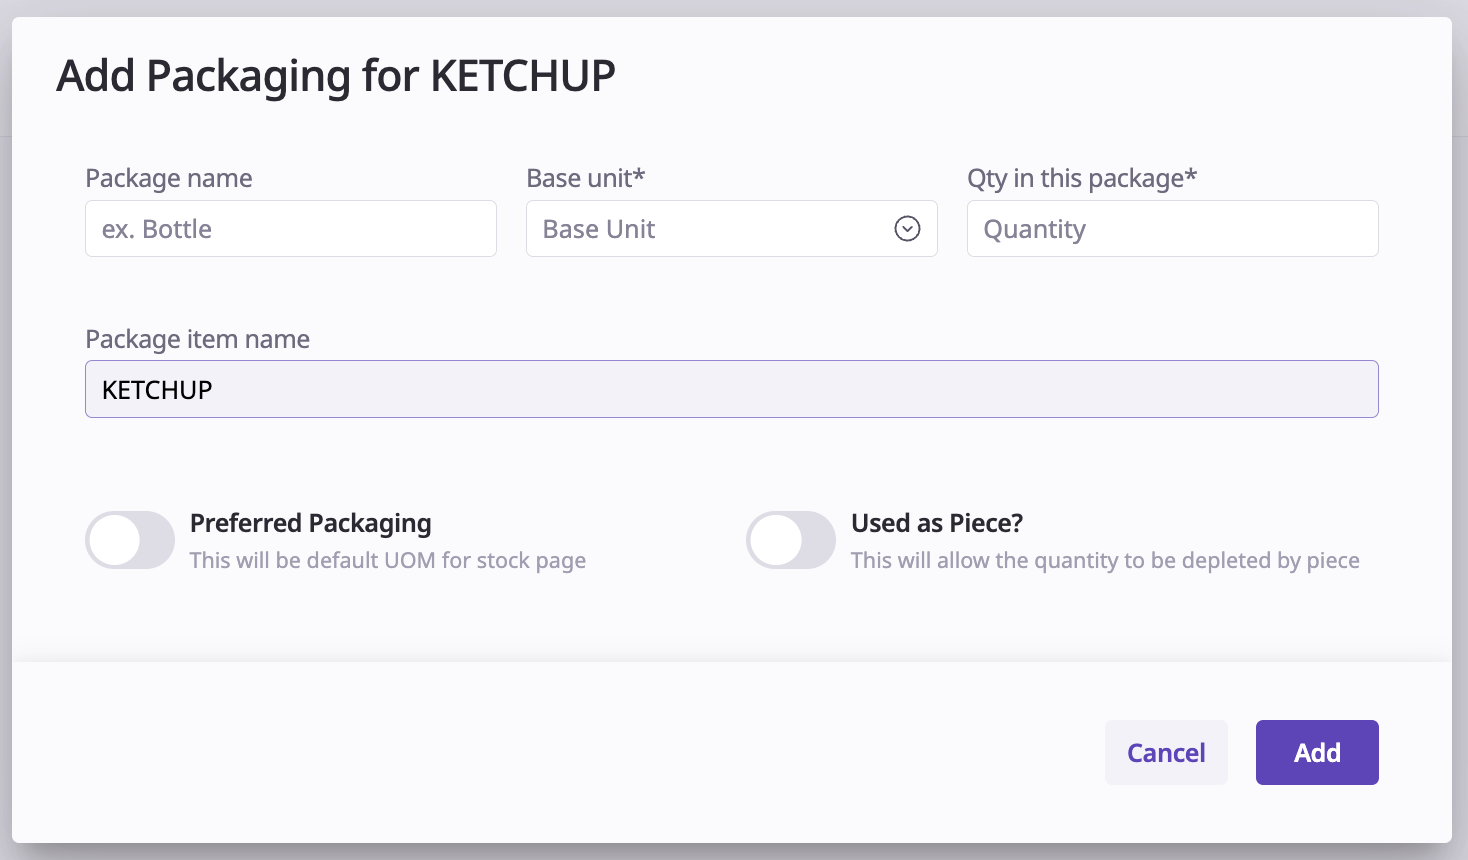This screenshot has width=1468, height=860.
Task: Click the "Package name" field label
Action: click(x=169, y=178)
